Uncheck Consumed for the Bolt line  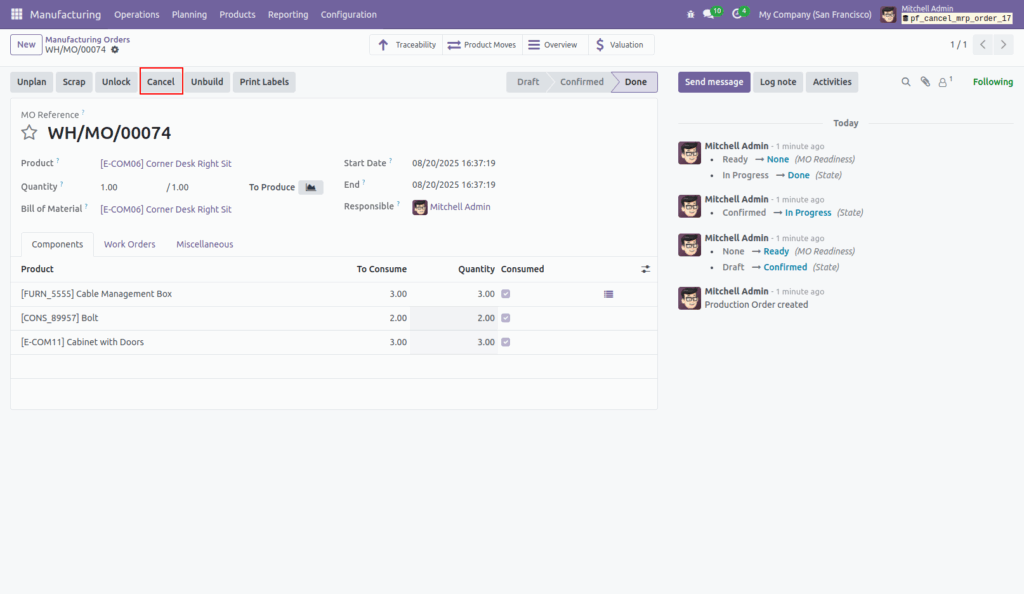pos(505,317)
